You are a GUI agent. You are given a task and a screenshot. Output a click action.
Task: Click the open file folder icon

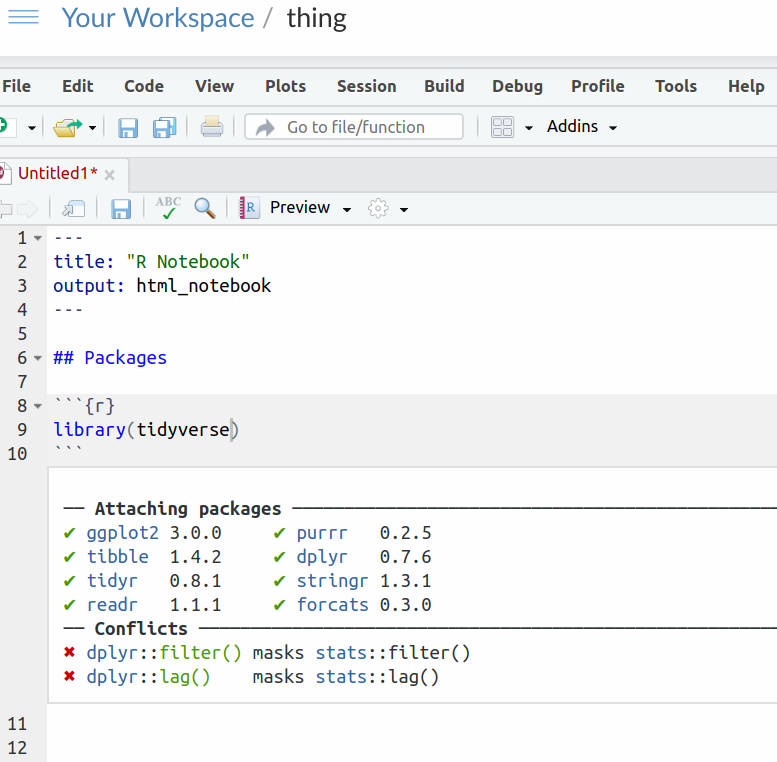pos(67,127)
